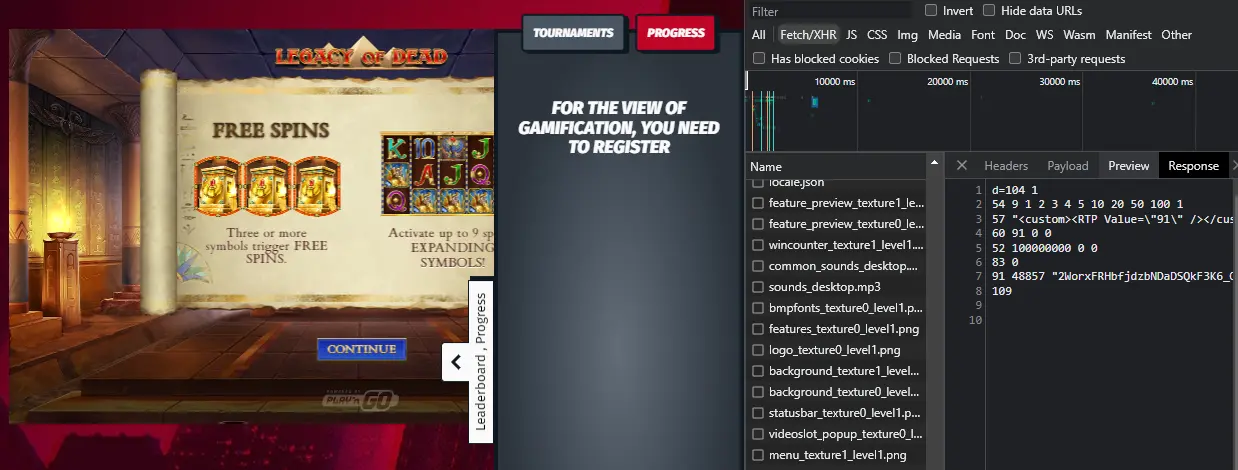1238x470 pixels.
Task: Close the request details pane with X
Action: click(x=961, y=165)
